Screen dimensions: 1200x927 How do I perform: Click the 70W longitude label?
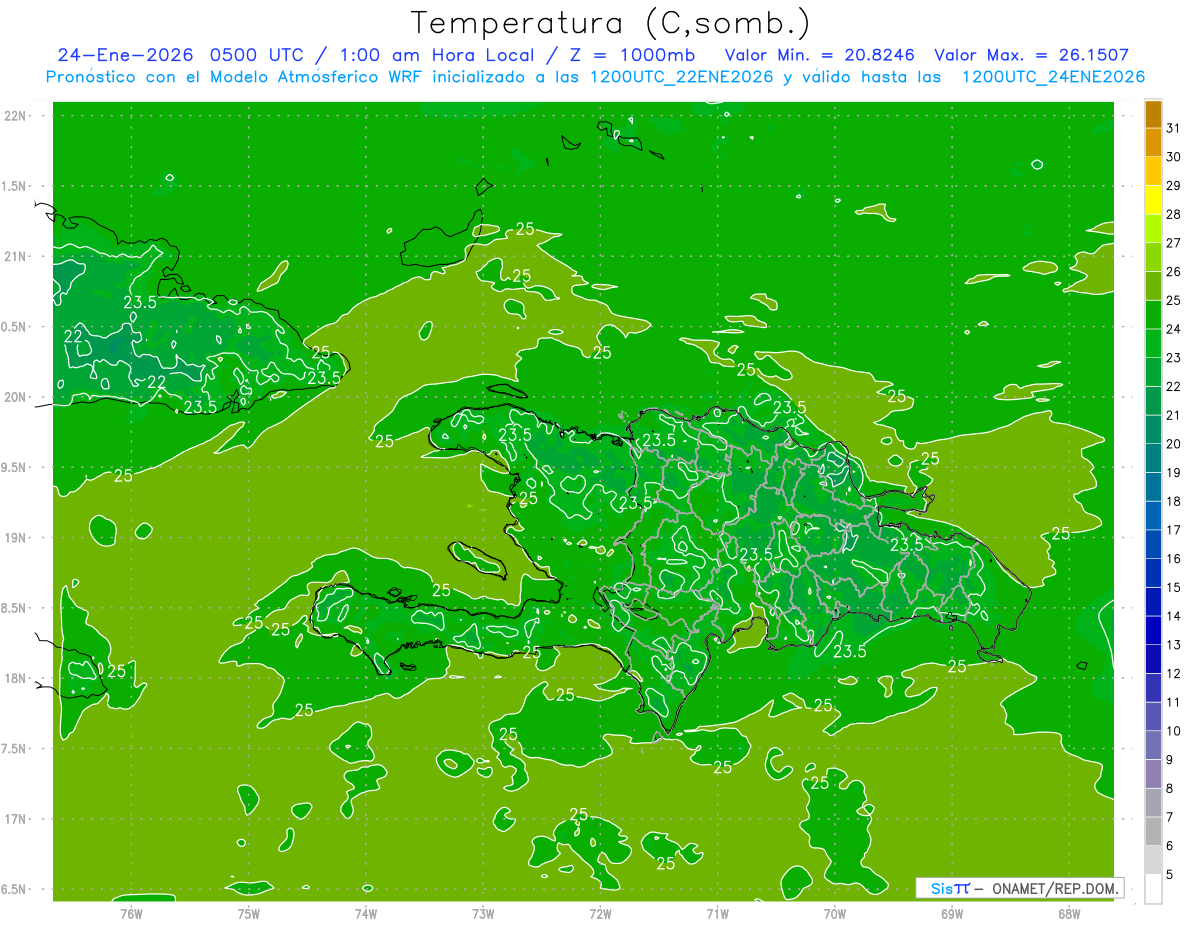(835, 914)
